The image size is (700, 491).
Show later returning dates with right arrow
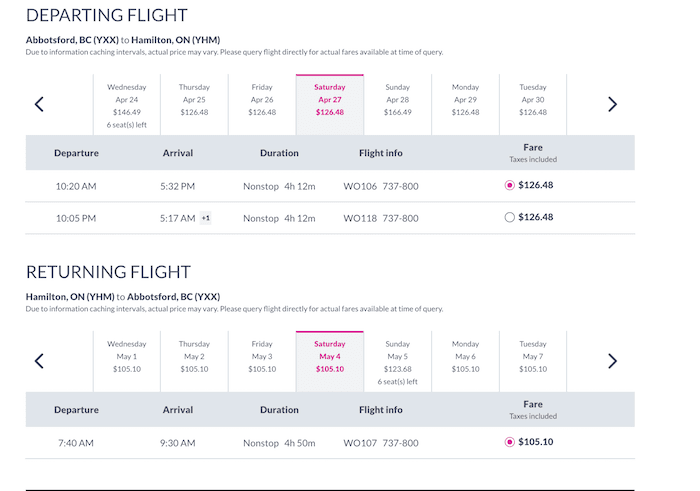[612, 361]
